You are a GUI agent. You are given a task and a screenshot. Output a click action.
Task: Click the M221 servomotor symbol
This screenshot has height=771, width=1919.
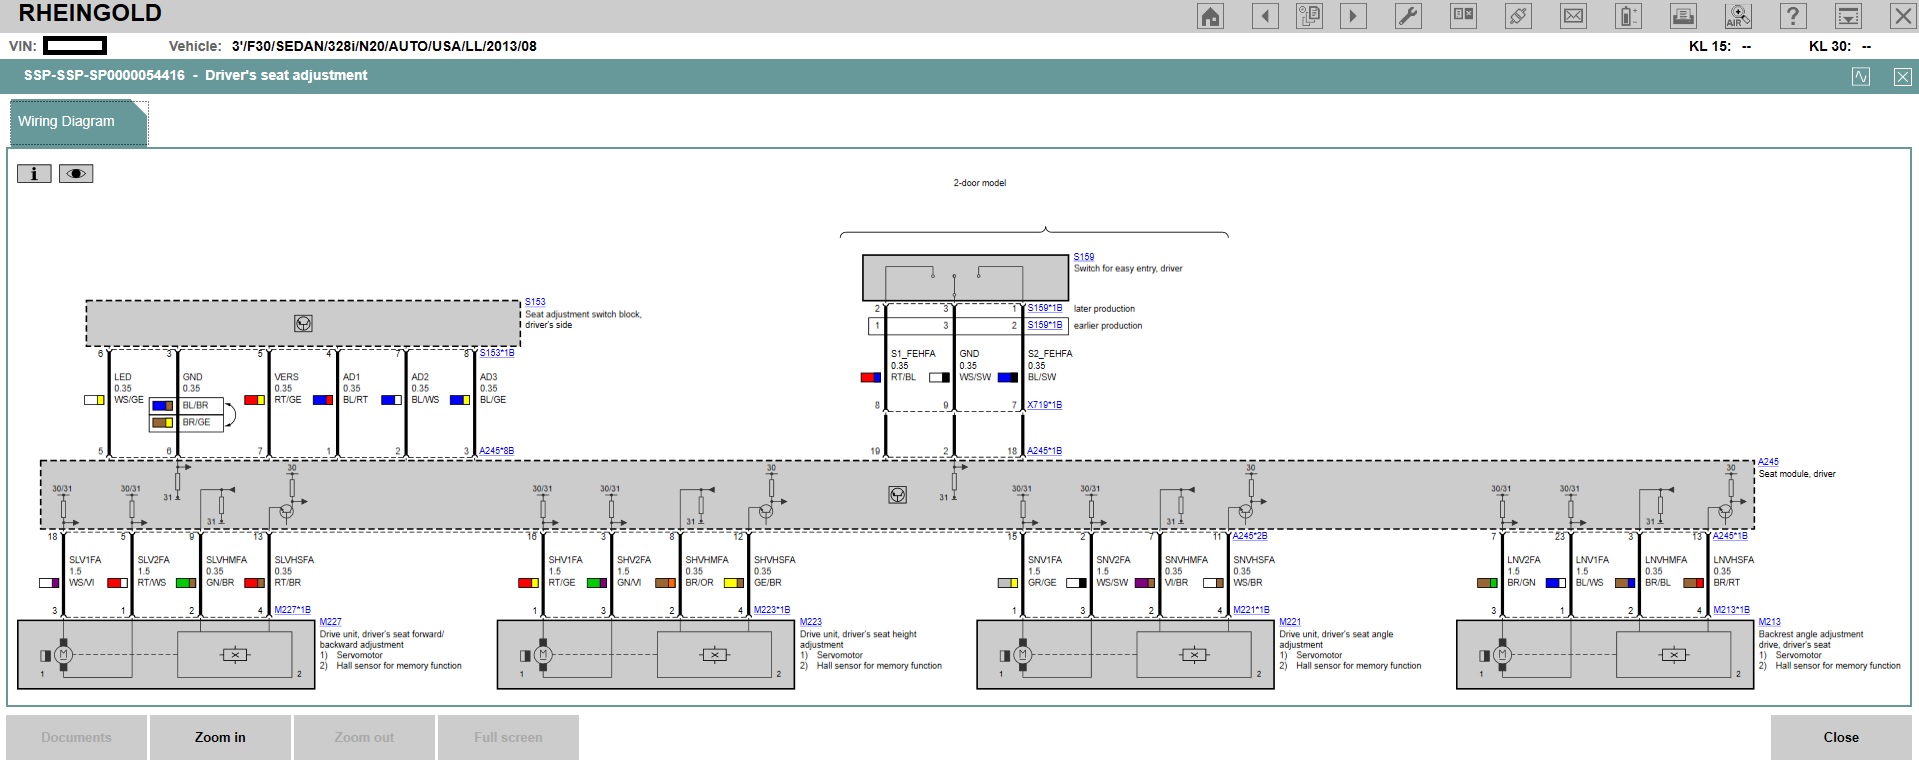1022,655
